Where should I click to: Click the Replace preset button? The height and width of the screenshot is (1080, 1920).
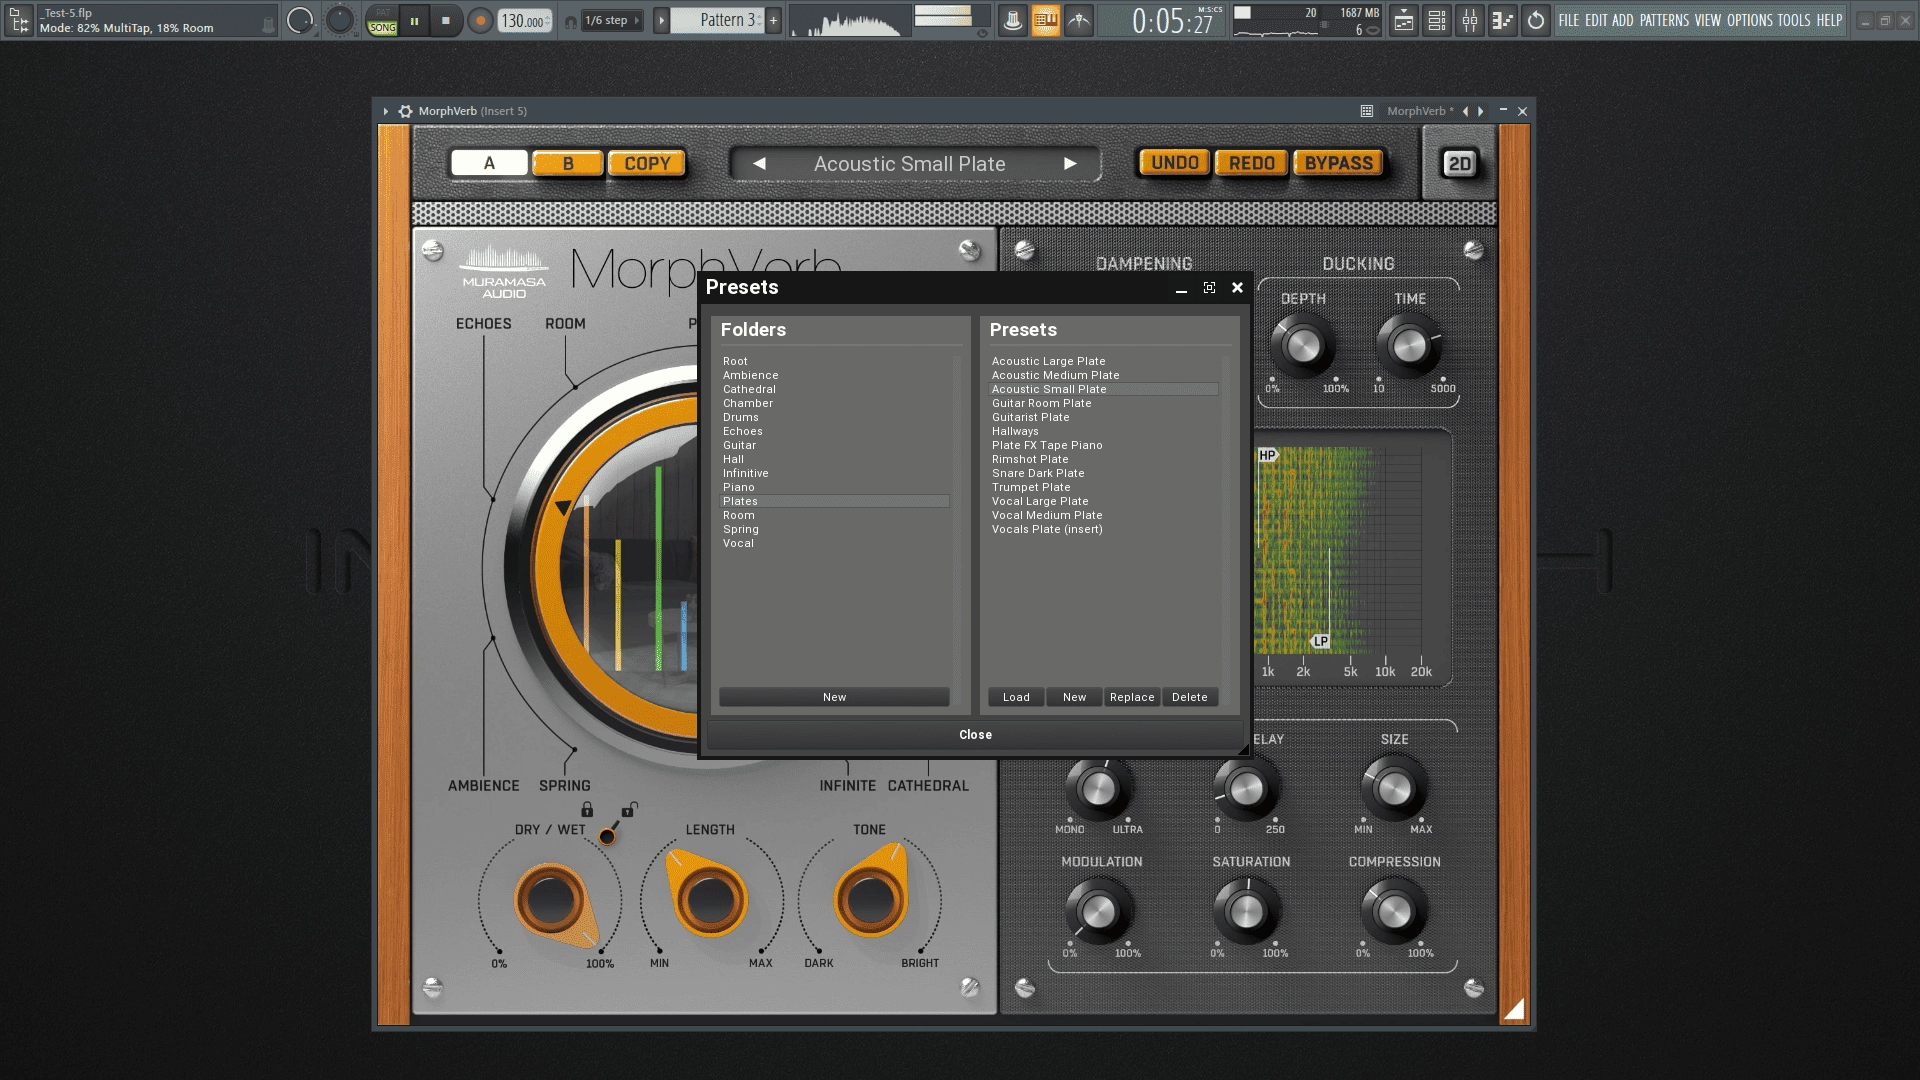(x=1132, y=697)
